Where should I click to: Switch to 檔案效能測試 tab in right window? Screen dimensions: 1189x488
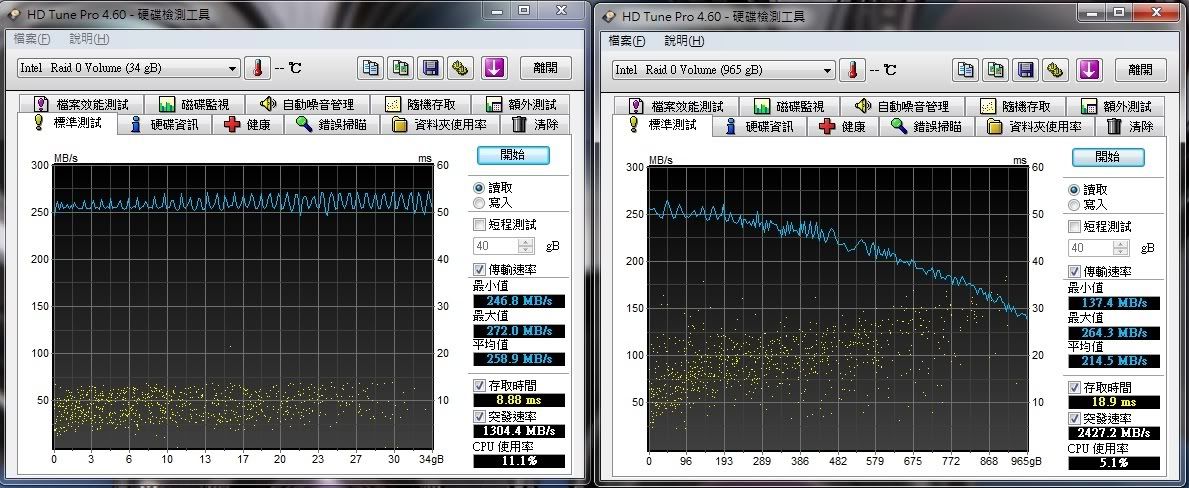[676, 106]
